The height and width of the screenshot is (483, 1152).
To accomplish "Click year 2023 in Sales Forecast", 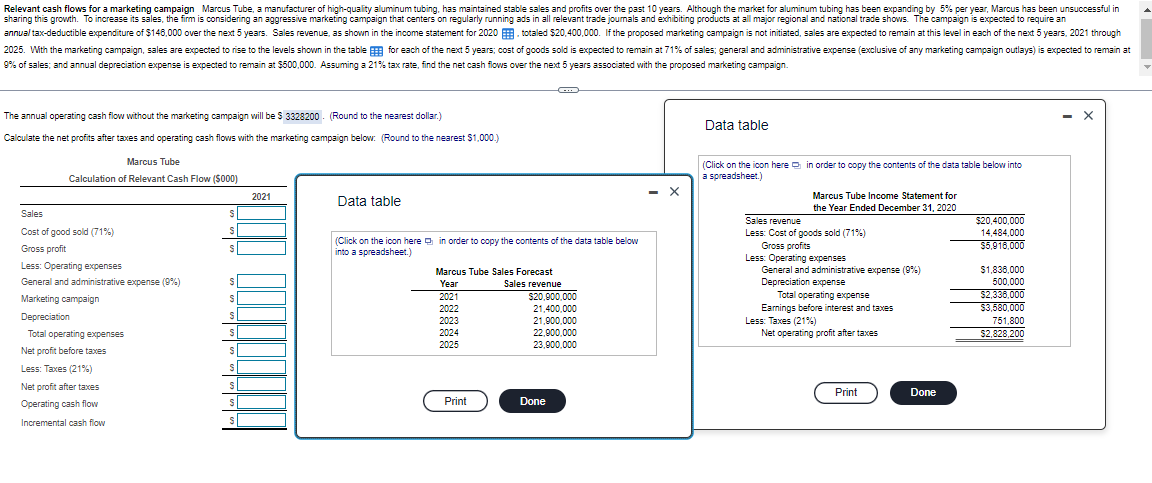I will point(448,321).
